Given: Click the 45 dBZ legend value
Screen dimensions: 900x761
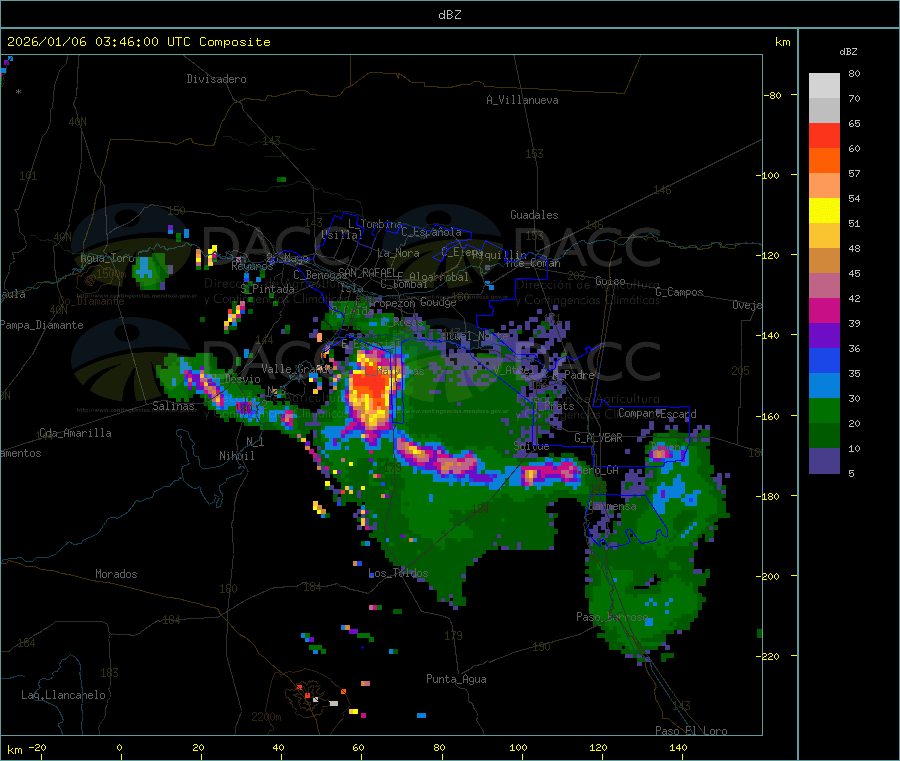Looking at the screenshot, I should [x=854, y=273].
